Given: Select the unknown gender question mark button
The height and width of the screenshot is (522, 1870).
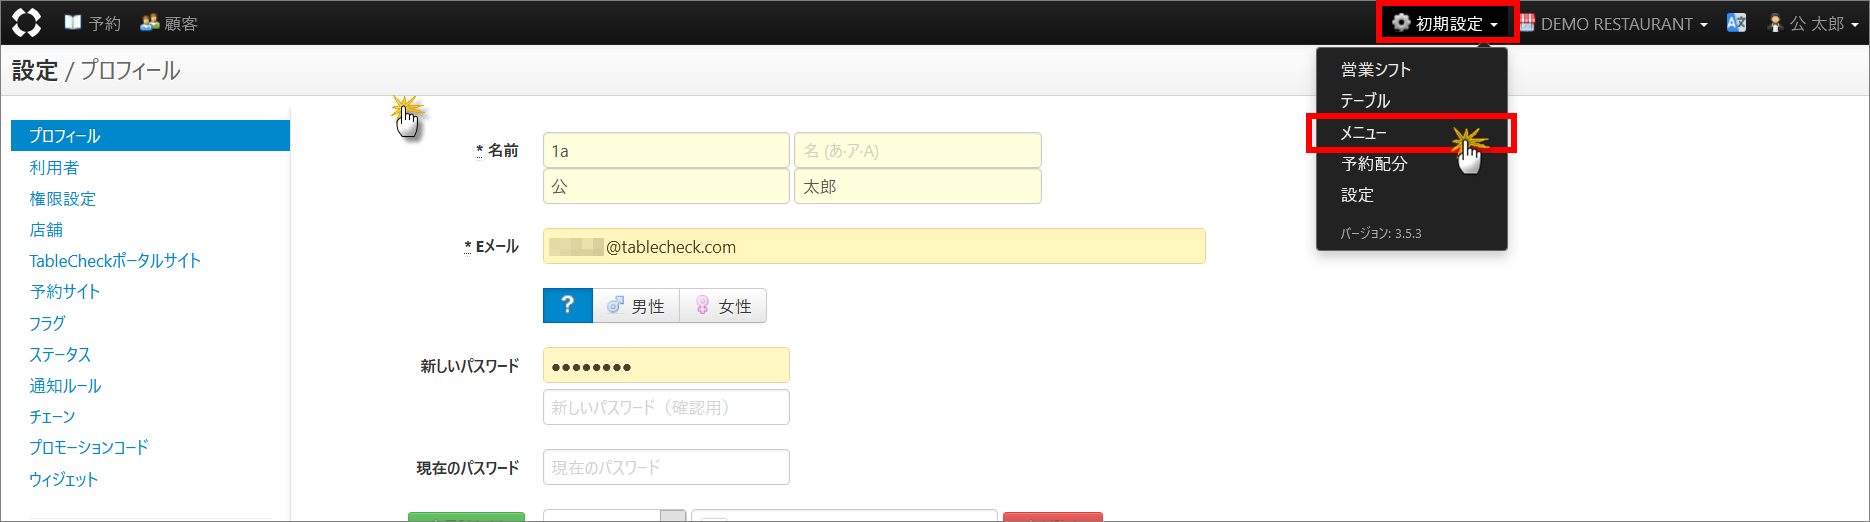Looking at the screenshot, I should coord(567,306).
